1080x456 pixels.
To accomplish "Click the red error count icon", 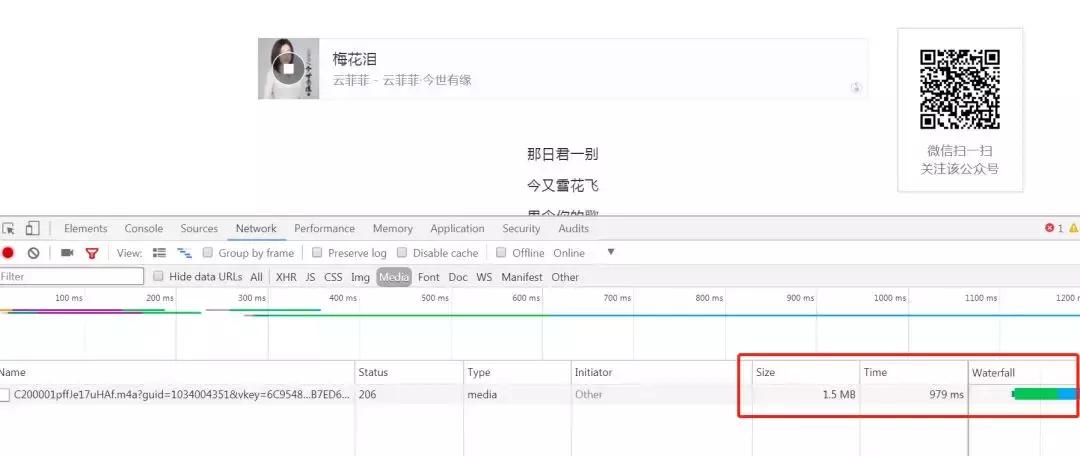I will 1050,228.
